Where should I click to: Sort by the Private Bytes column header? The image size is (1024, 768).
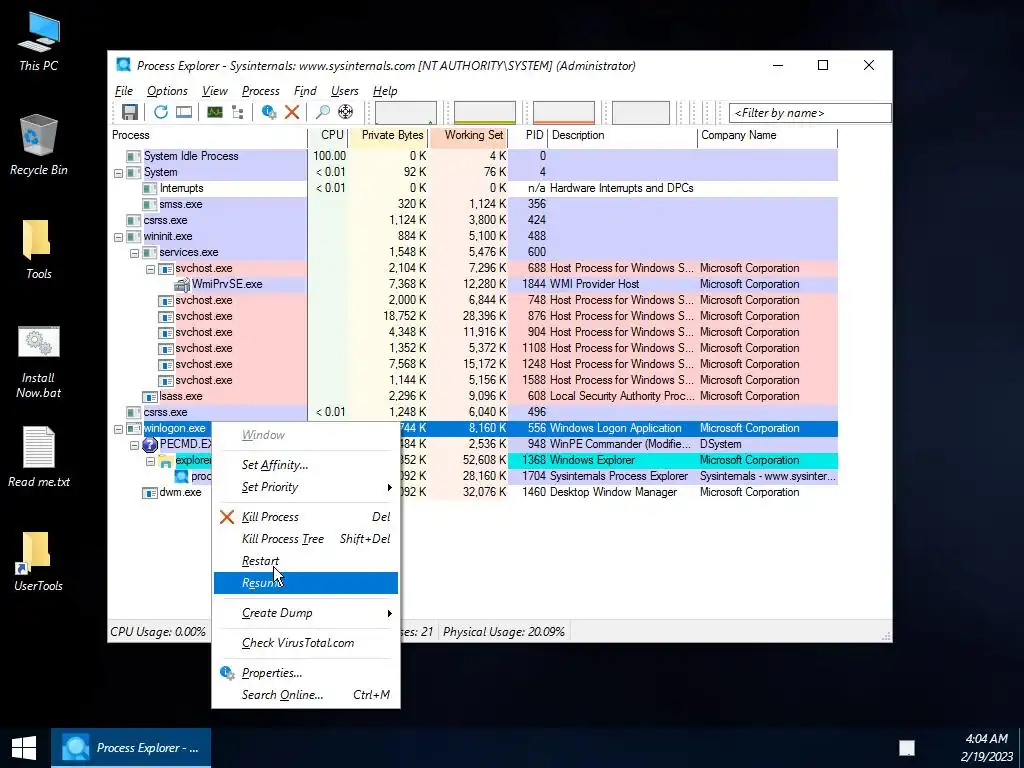388,135
